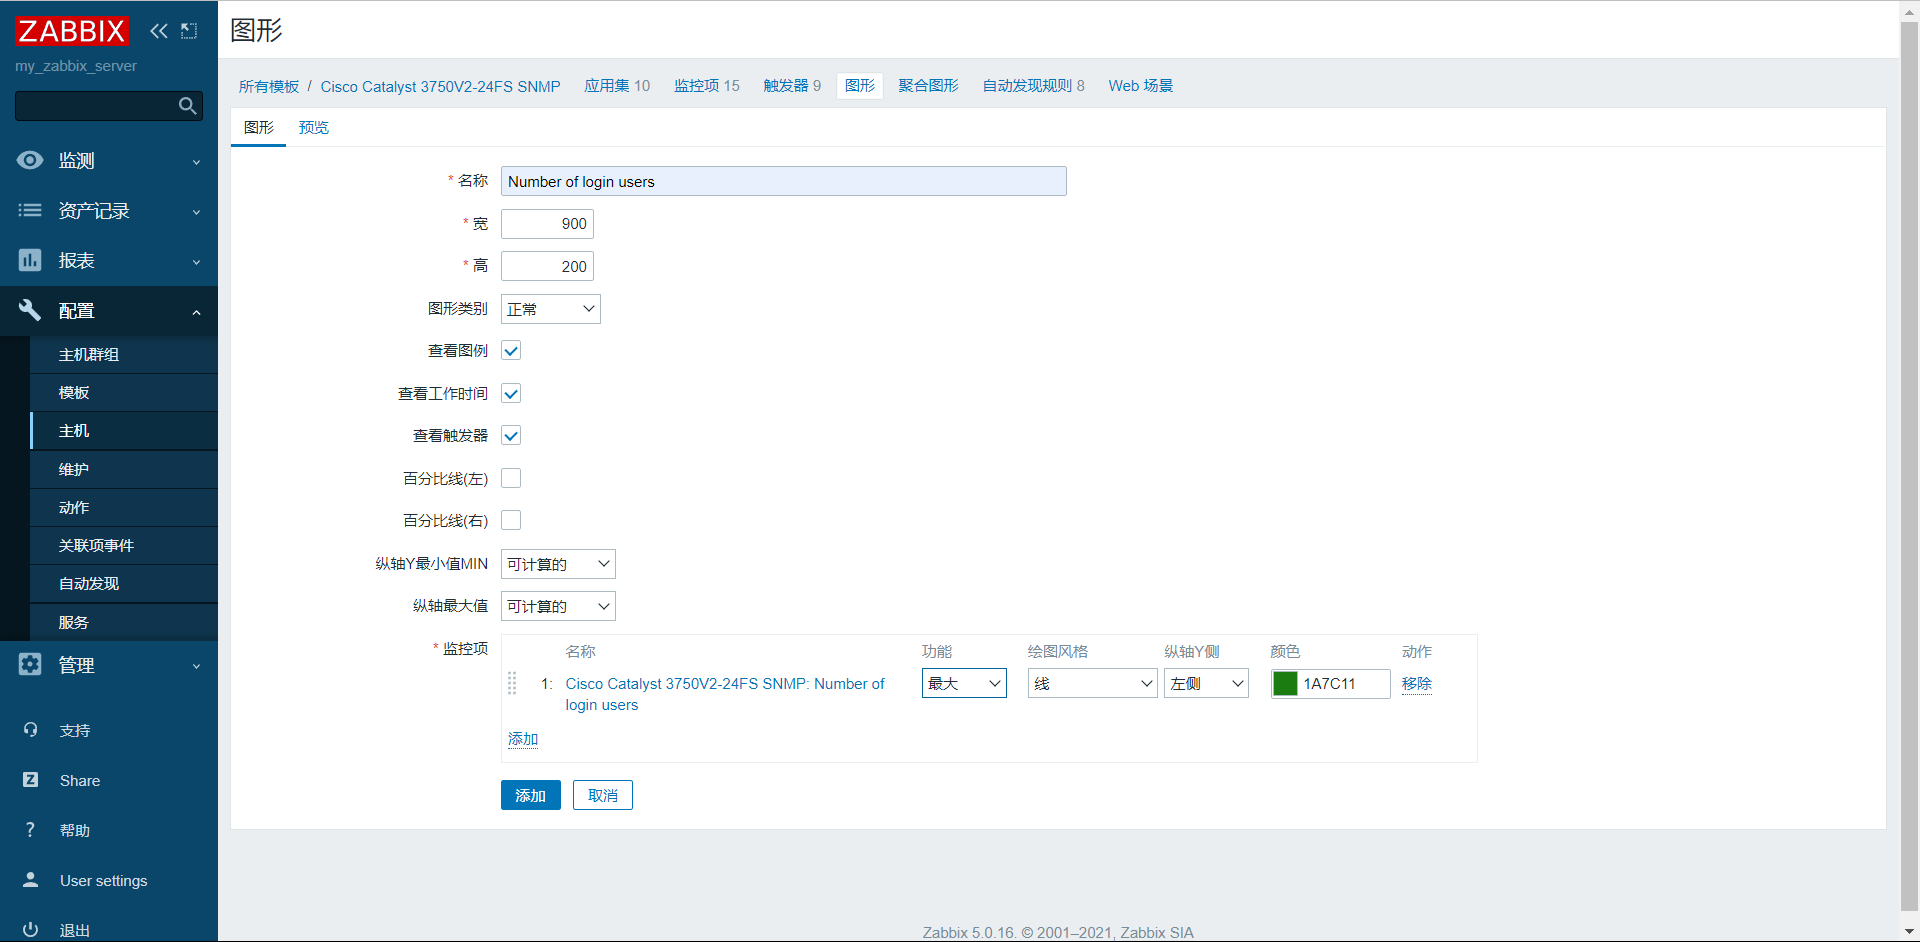
Task: Select the 图形 form tab
Action: click(259, 127)
